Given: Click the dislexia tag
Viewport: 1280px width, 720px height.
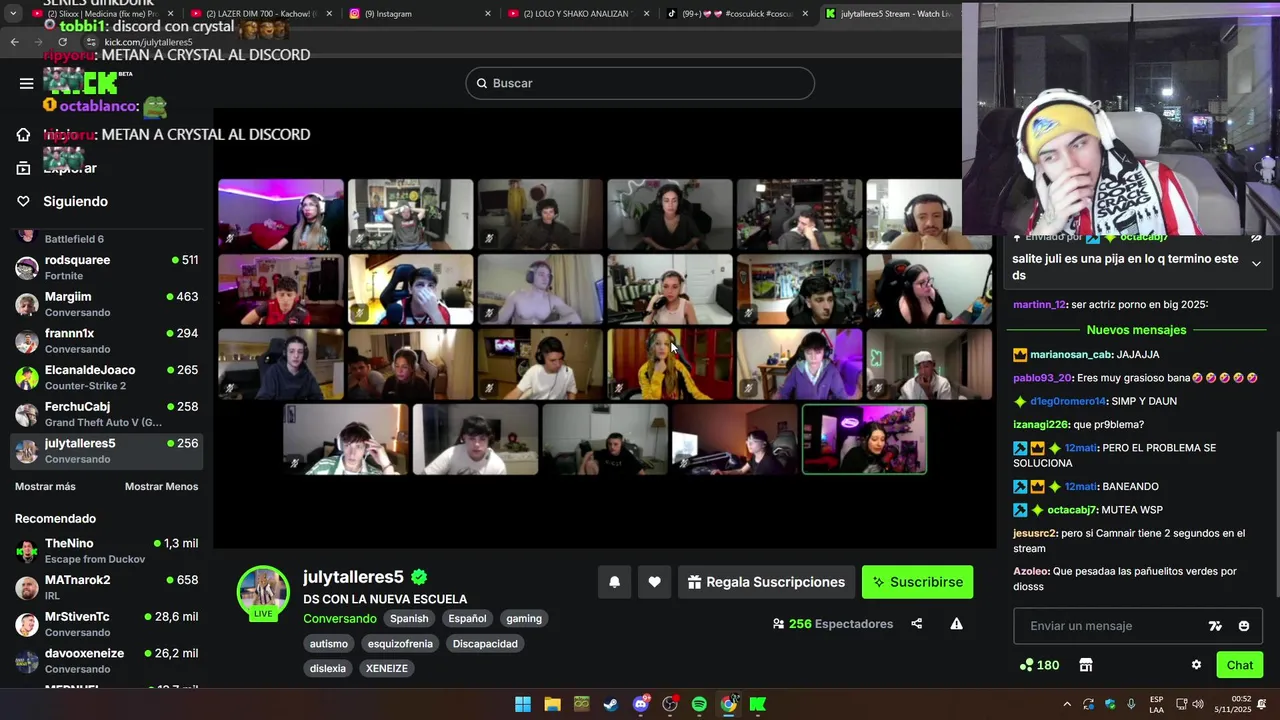Looking at the screenshot, I should click(x=328, y=669).
